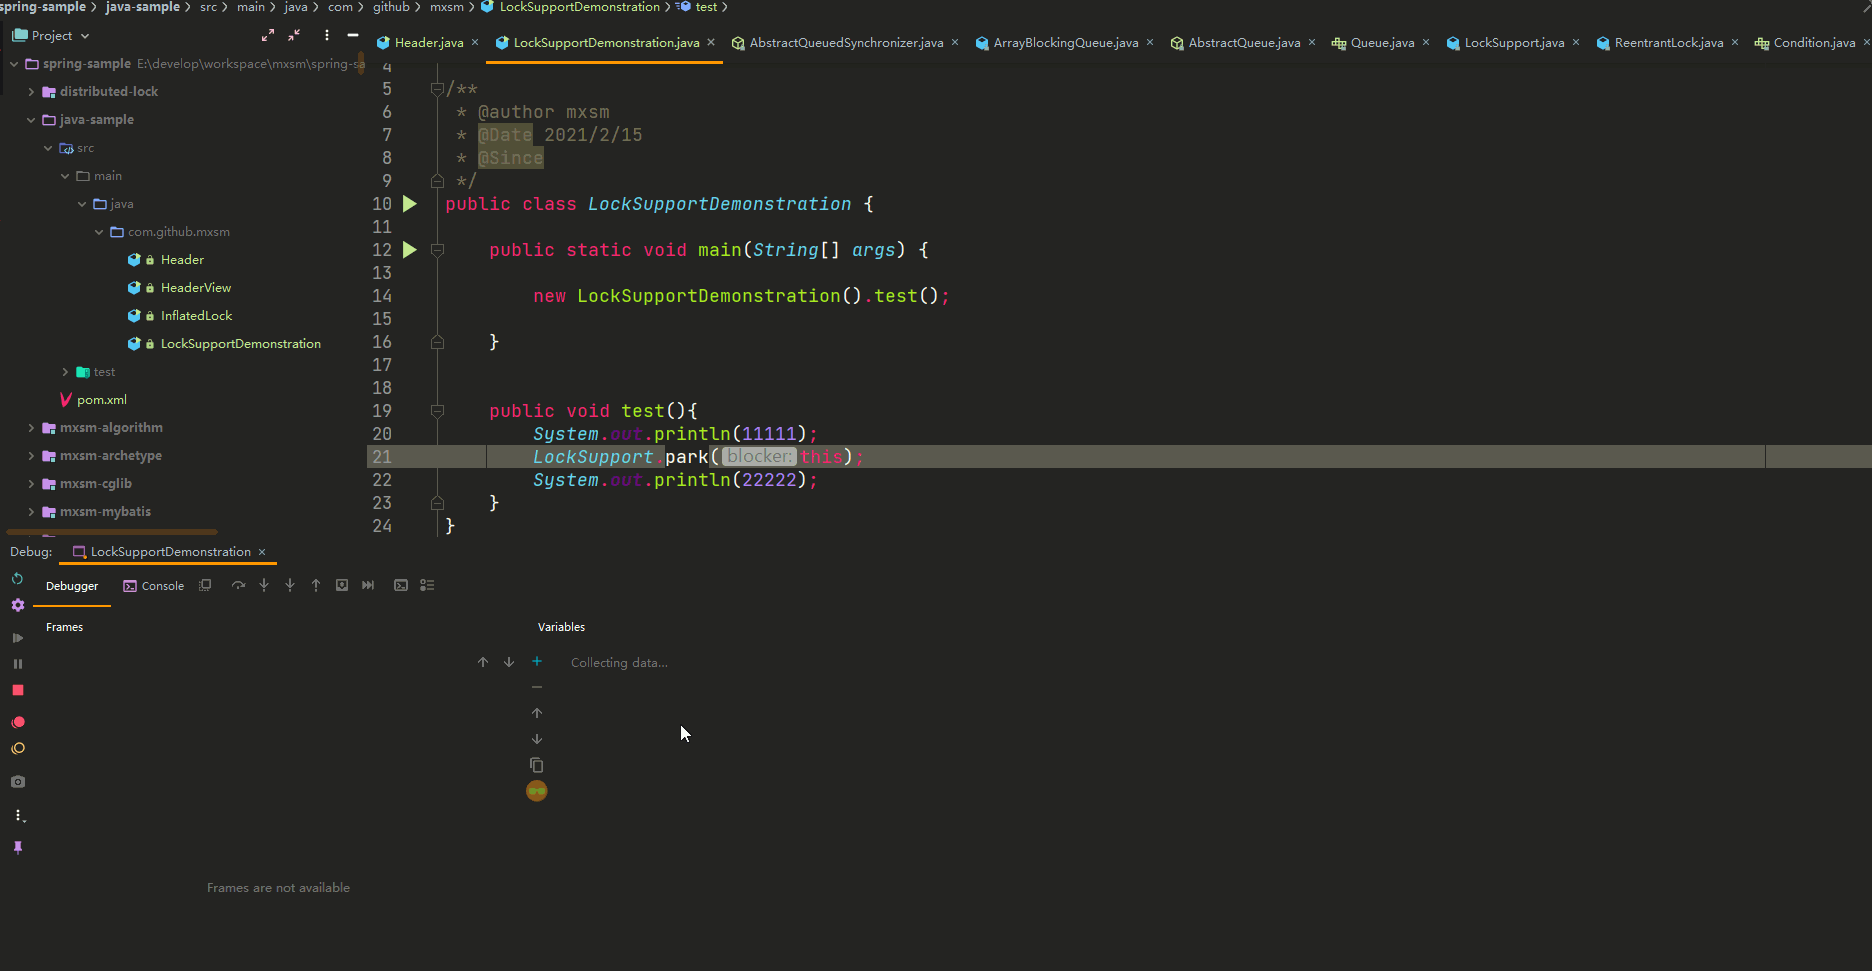Fold the test method body

pyautogui.click(x=437, y=411)
